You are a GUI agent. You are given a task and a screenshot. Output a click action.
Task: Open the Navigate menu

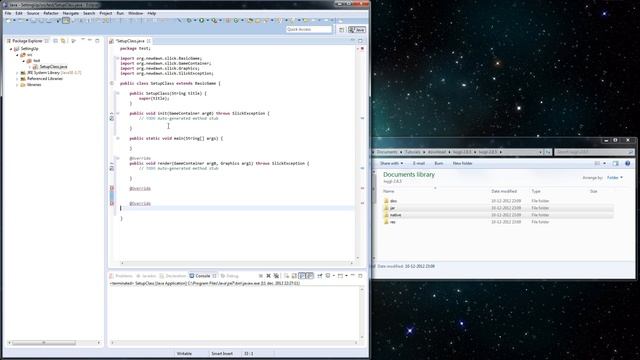click(x=71, y=13)
